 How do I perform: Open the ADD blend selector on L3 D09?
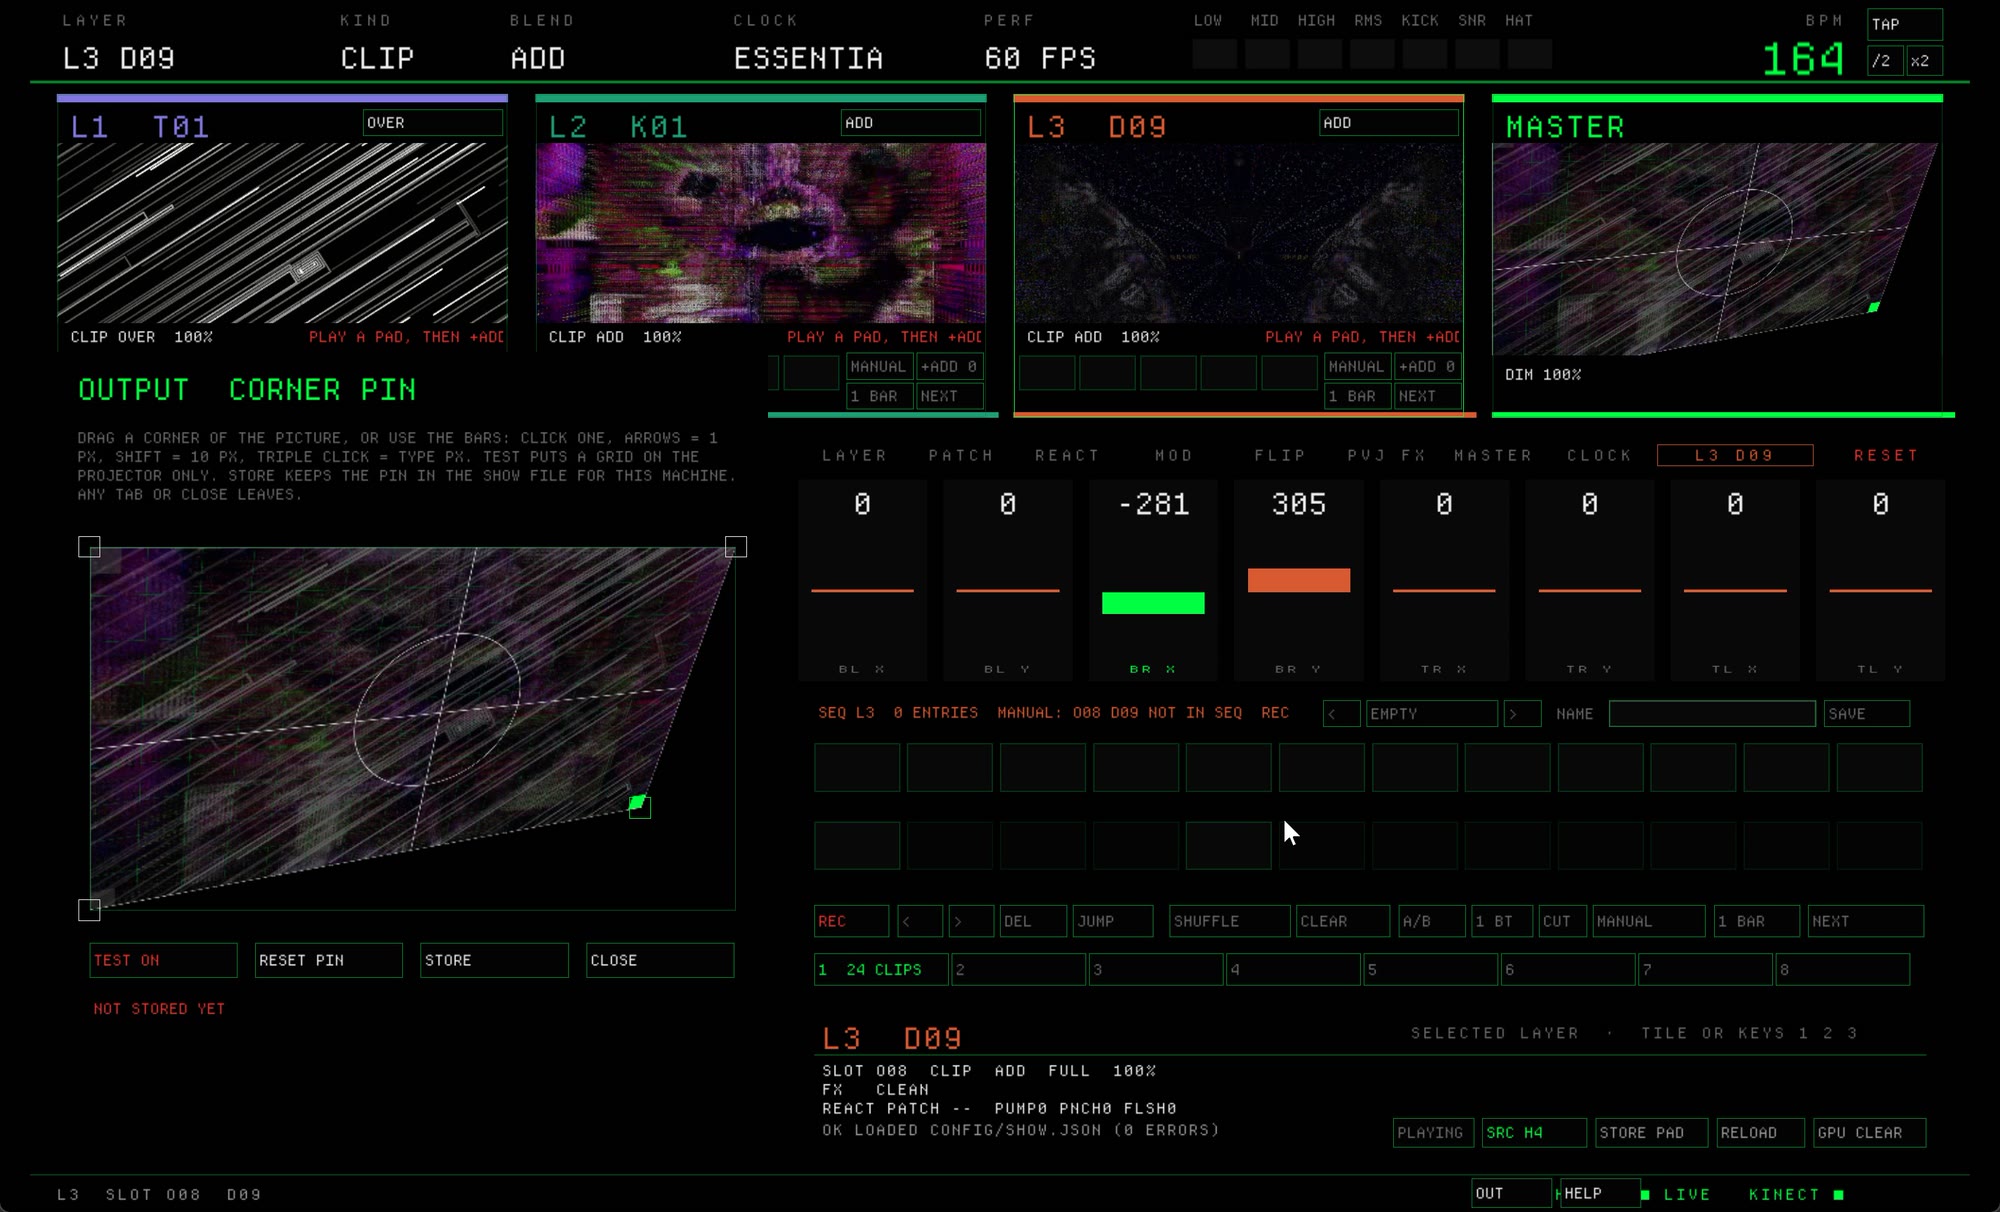pyautogui.click(x=1388, y=123)
